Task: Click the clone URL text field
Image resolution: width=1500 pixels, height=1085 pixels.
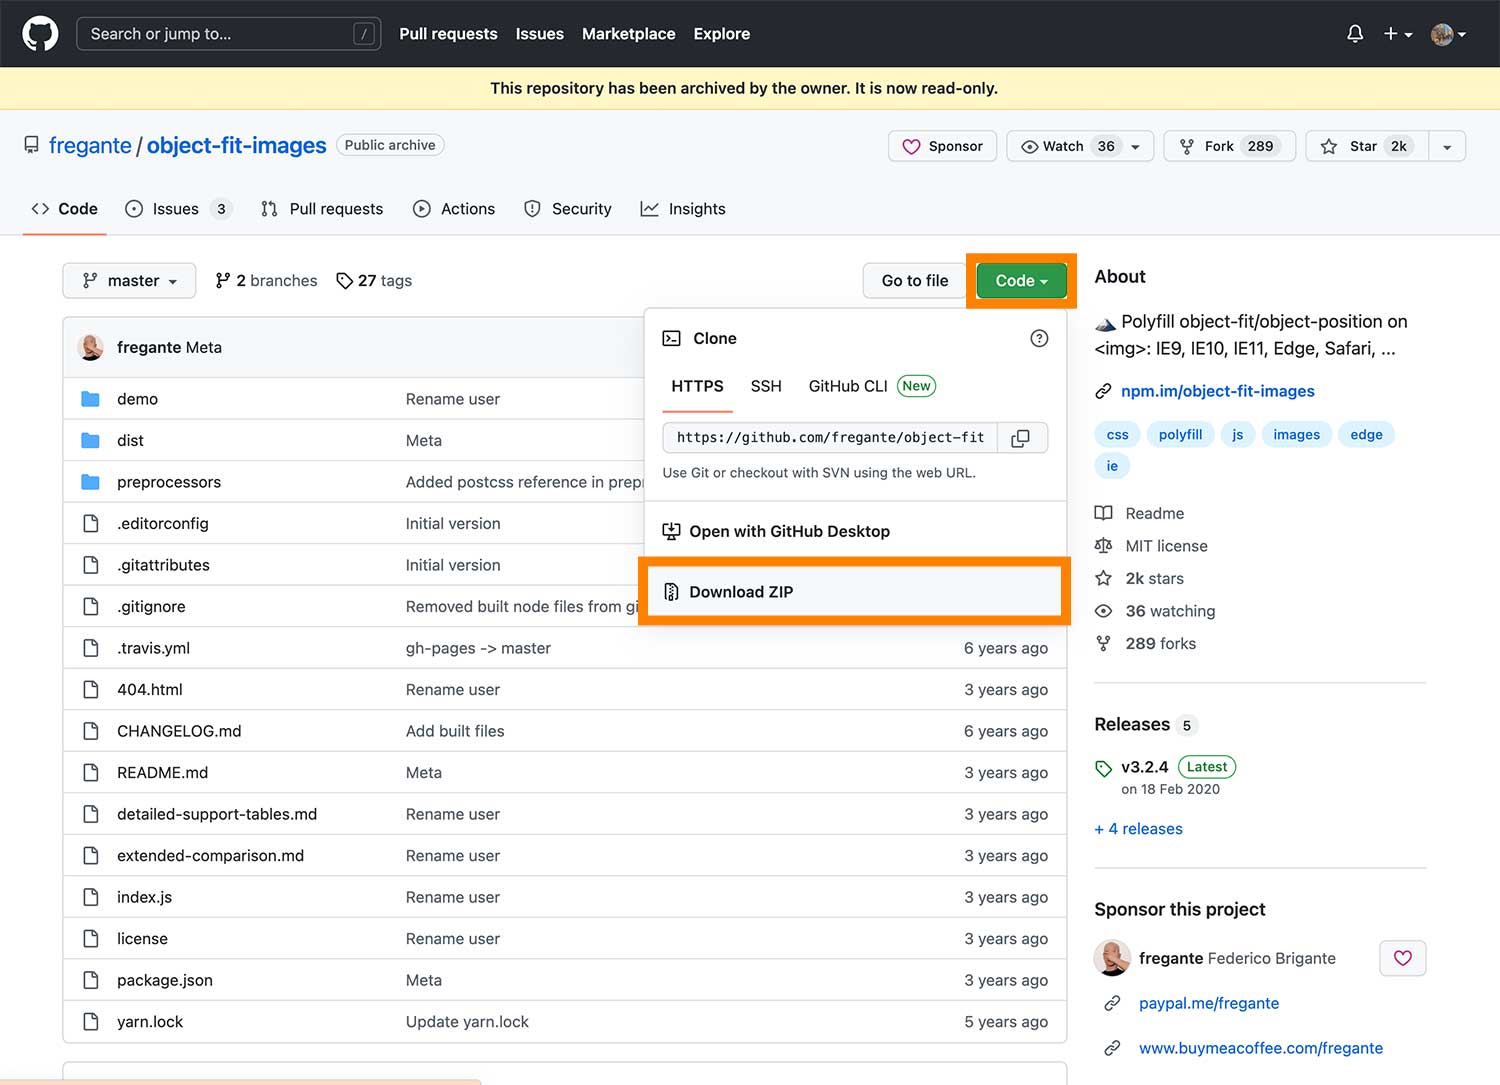Action: pyautogui.click(x=830, y=437)
